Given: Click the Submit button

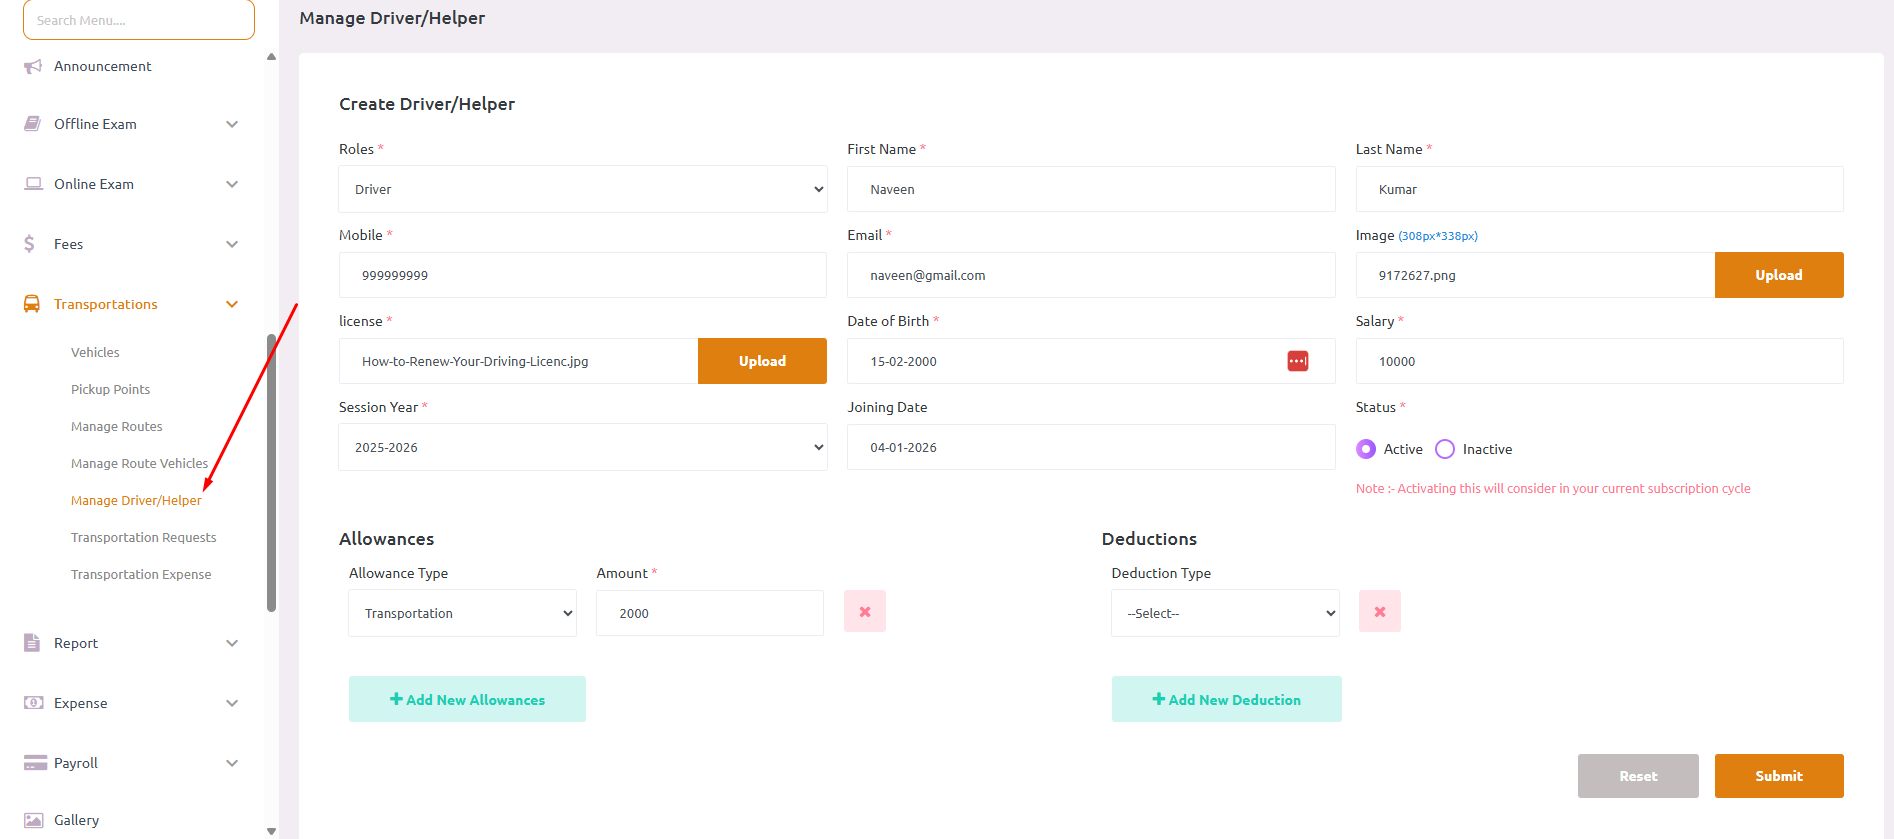Looking at the screenshot, I should tap(1778, 776).
